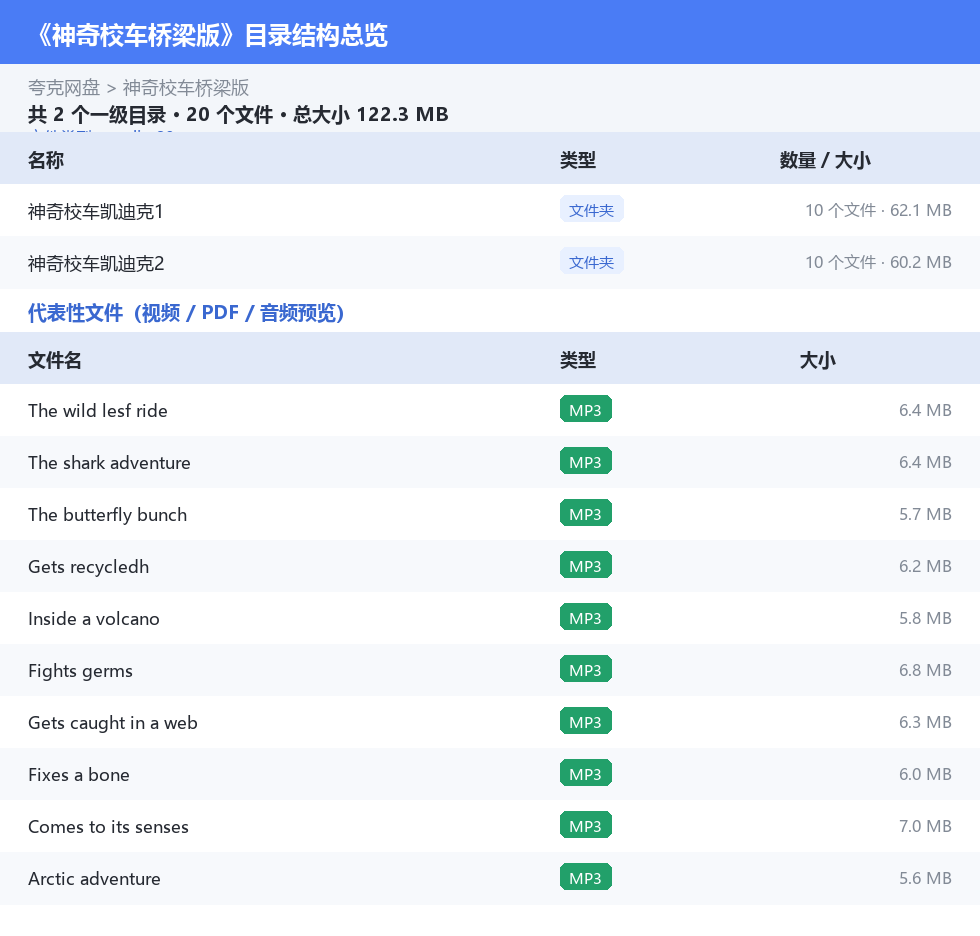This screenshot has width=980, height=936.
Task: Click the 6.3 MB size of Gets caught in a web
Action: 925,722
